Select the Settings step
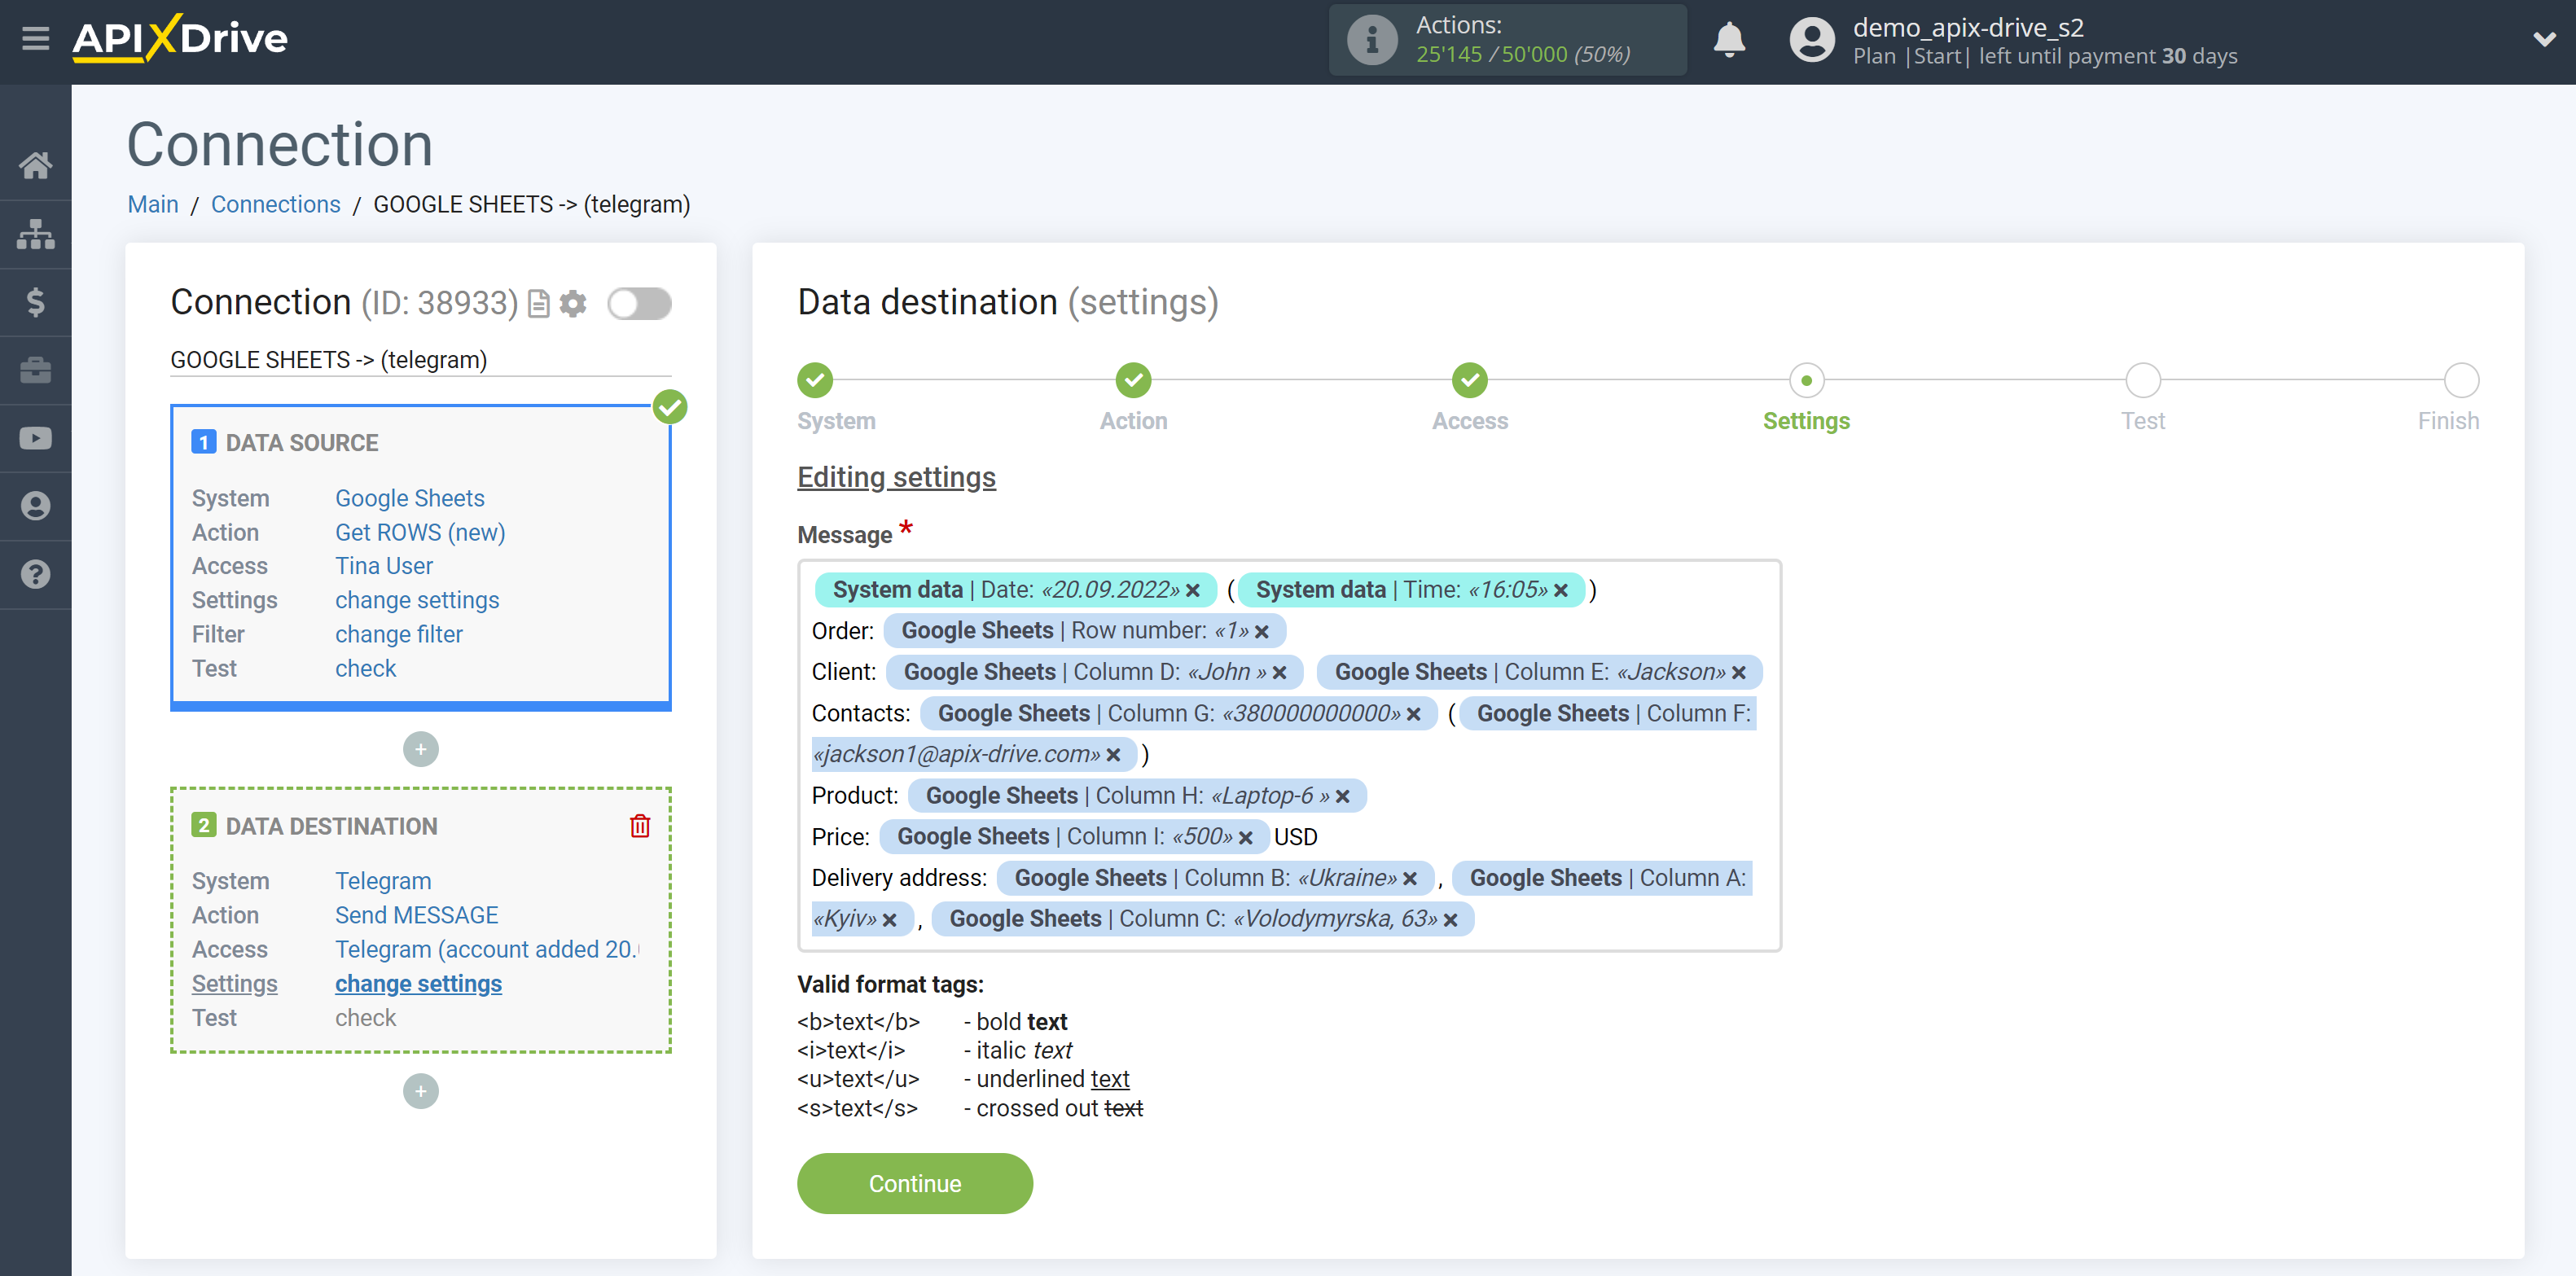Image resolution: width=2576 pixels, height=1276 pixels. point(1806,380)
